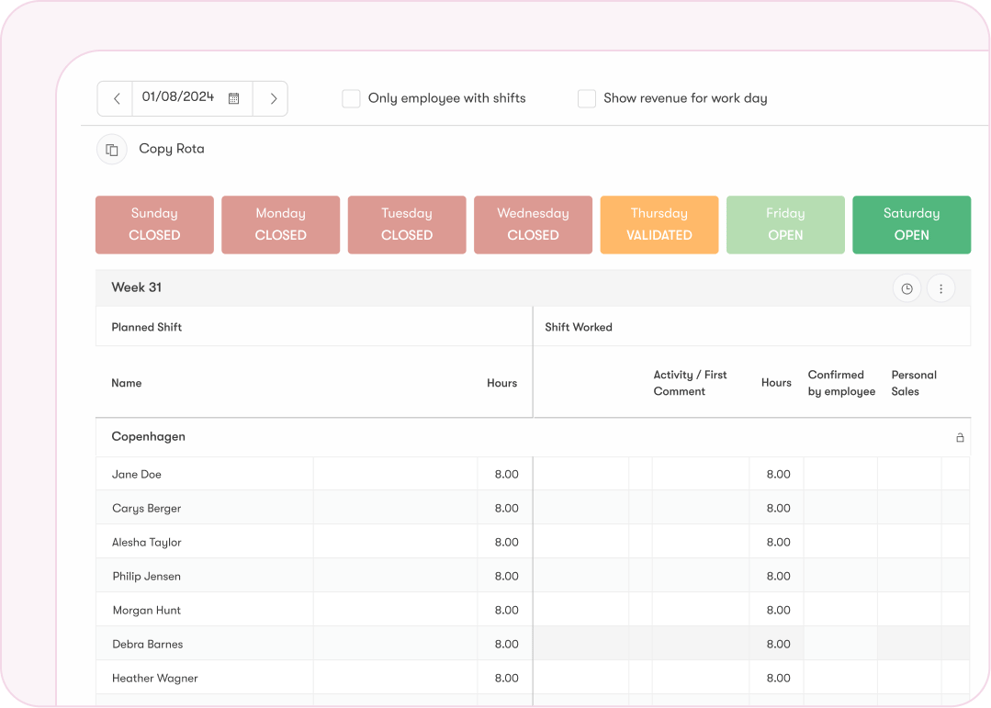Click the lock icon beside Copenhagen
The height and width of the screenshot is (708, 991).
[959, 437]
